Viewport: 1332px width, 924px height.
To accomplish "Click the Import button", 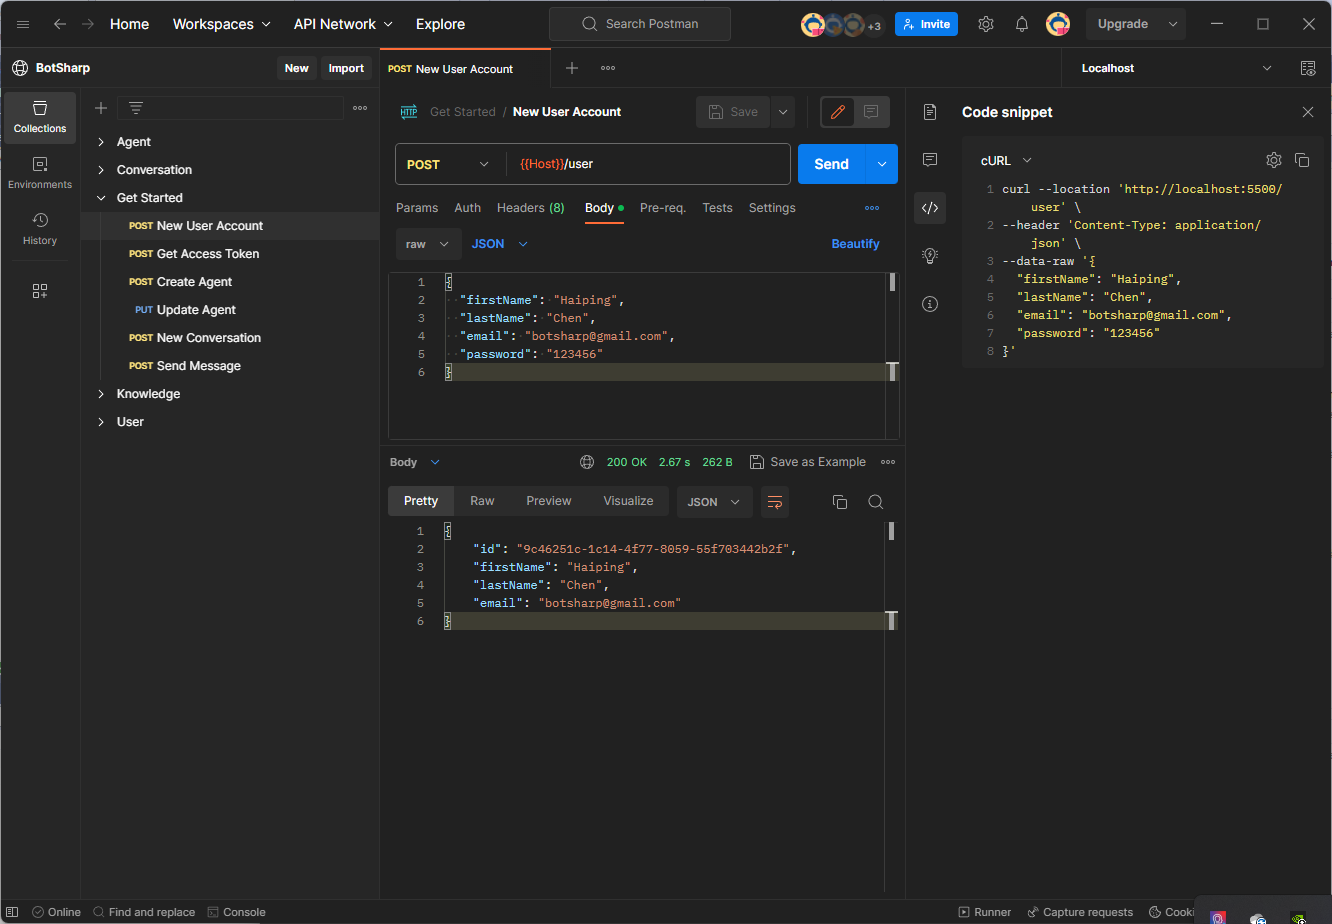I will tap(346, 68).
